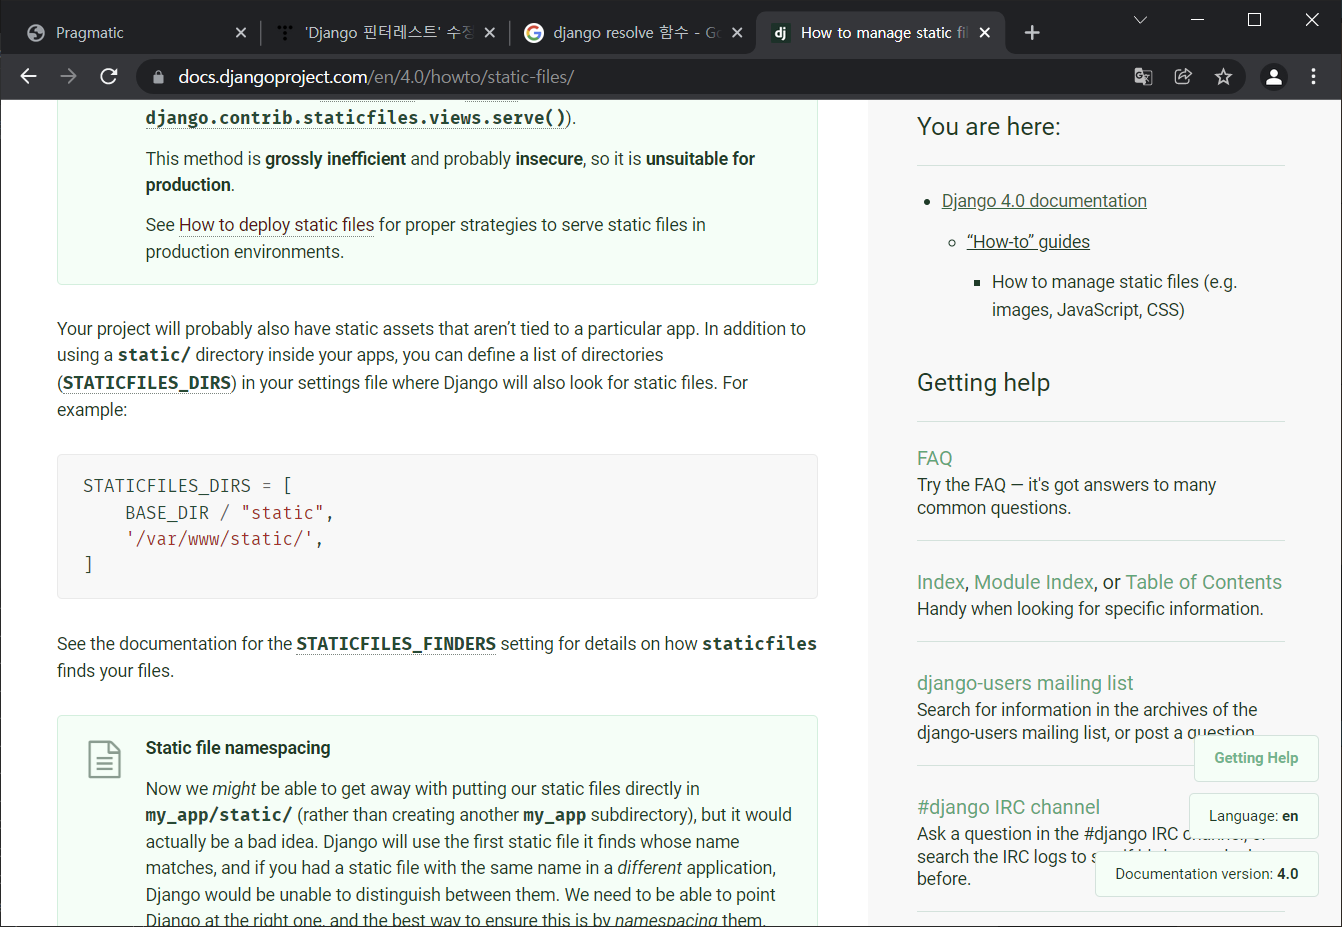Go back to the previous page
The image size is (1342, 927).
pyautogui.click(x=28, y=76)
